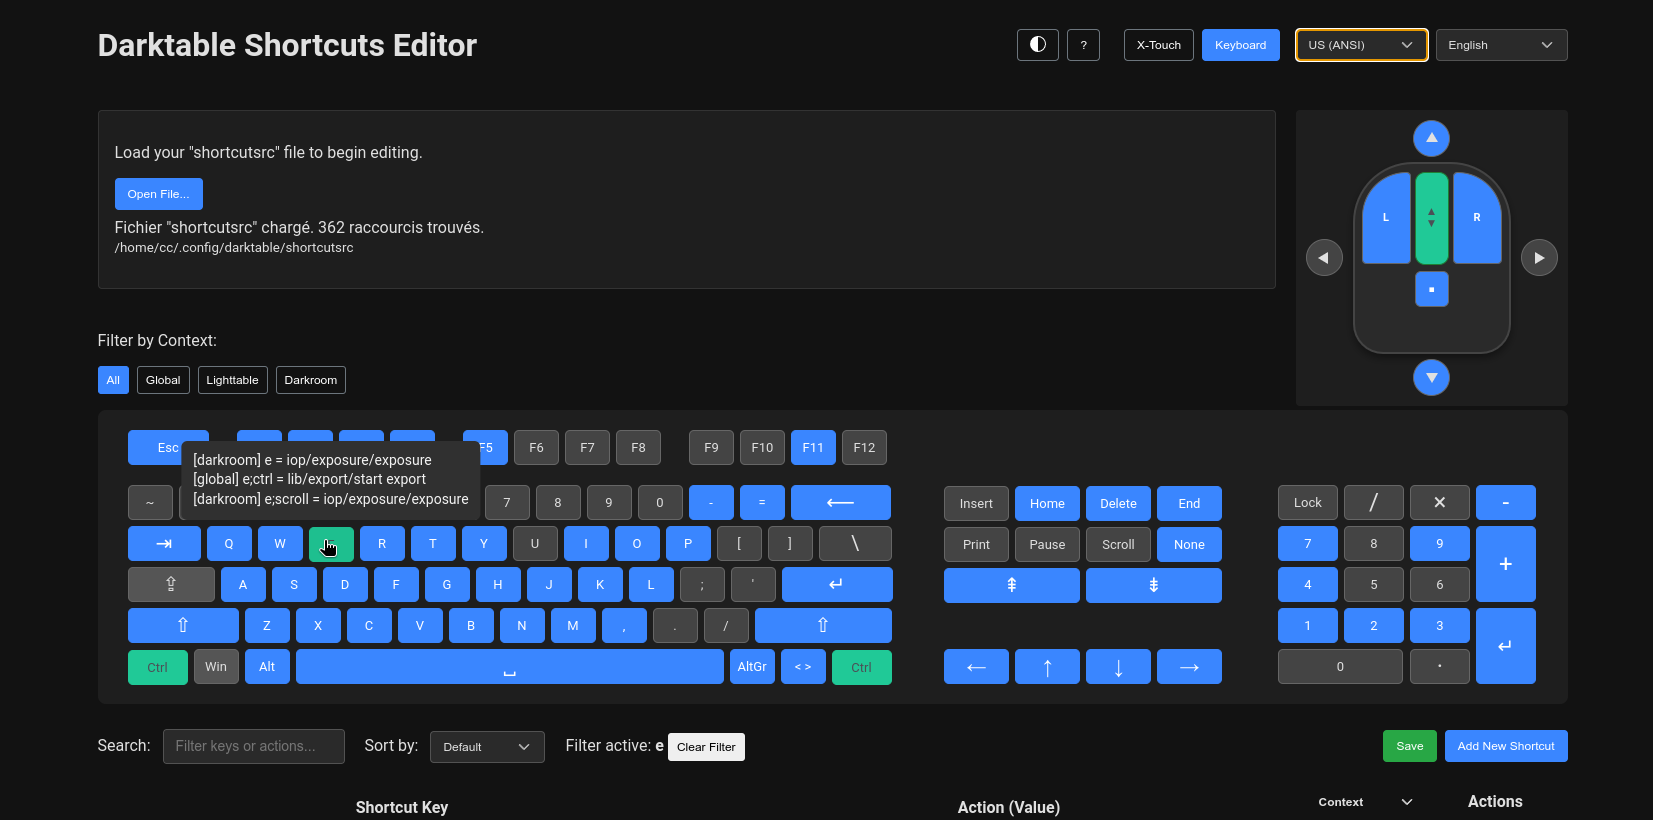Screen dimensions: 1653x820
Task: Select the Win key
Action: [216, 667]
